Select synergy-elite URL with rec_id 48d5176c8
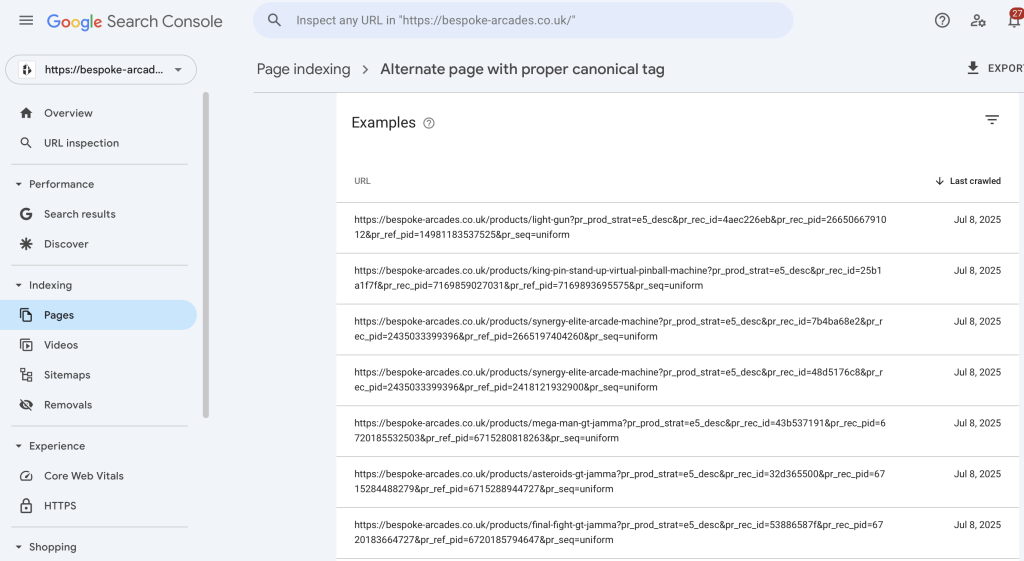The image size is (1024, 561). tap(677, 379)
